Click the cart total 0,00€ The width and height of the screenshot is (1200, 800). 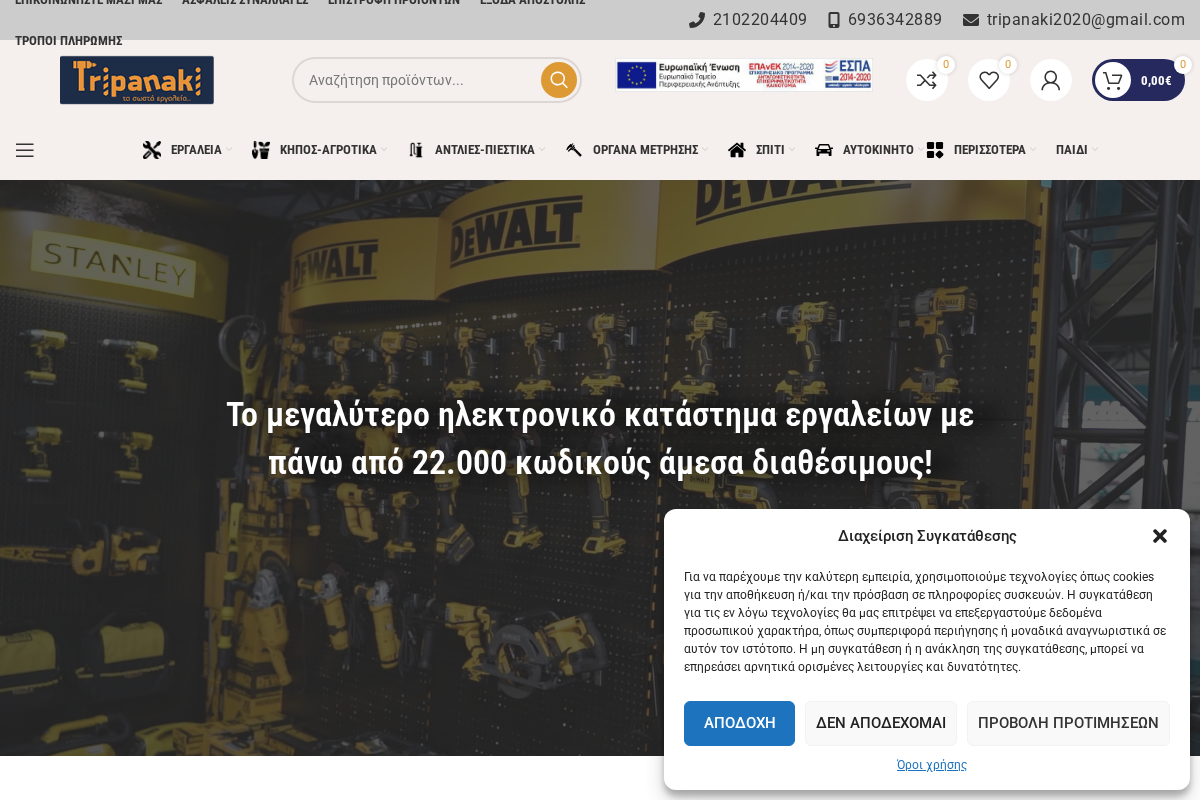click(x=1156, y=81)
